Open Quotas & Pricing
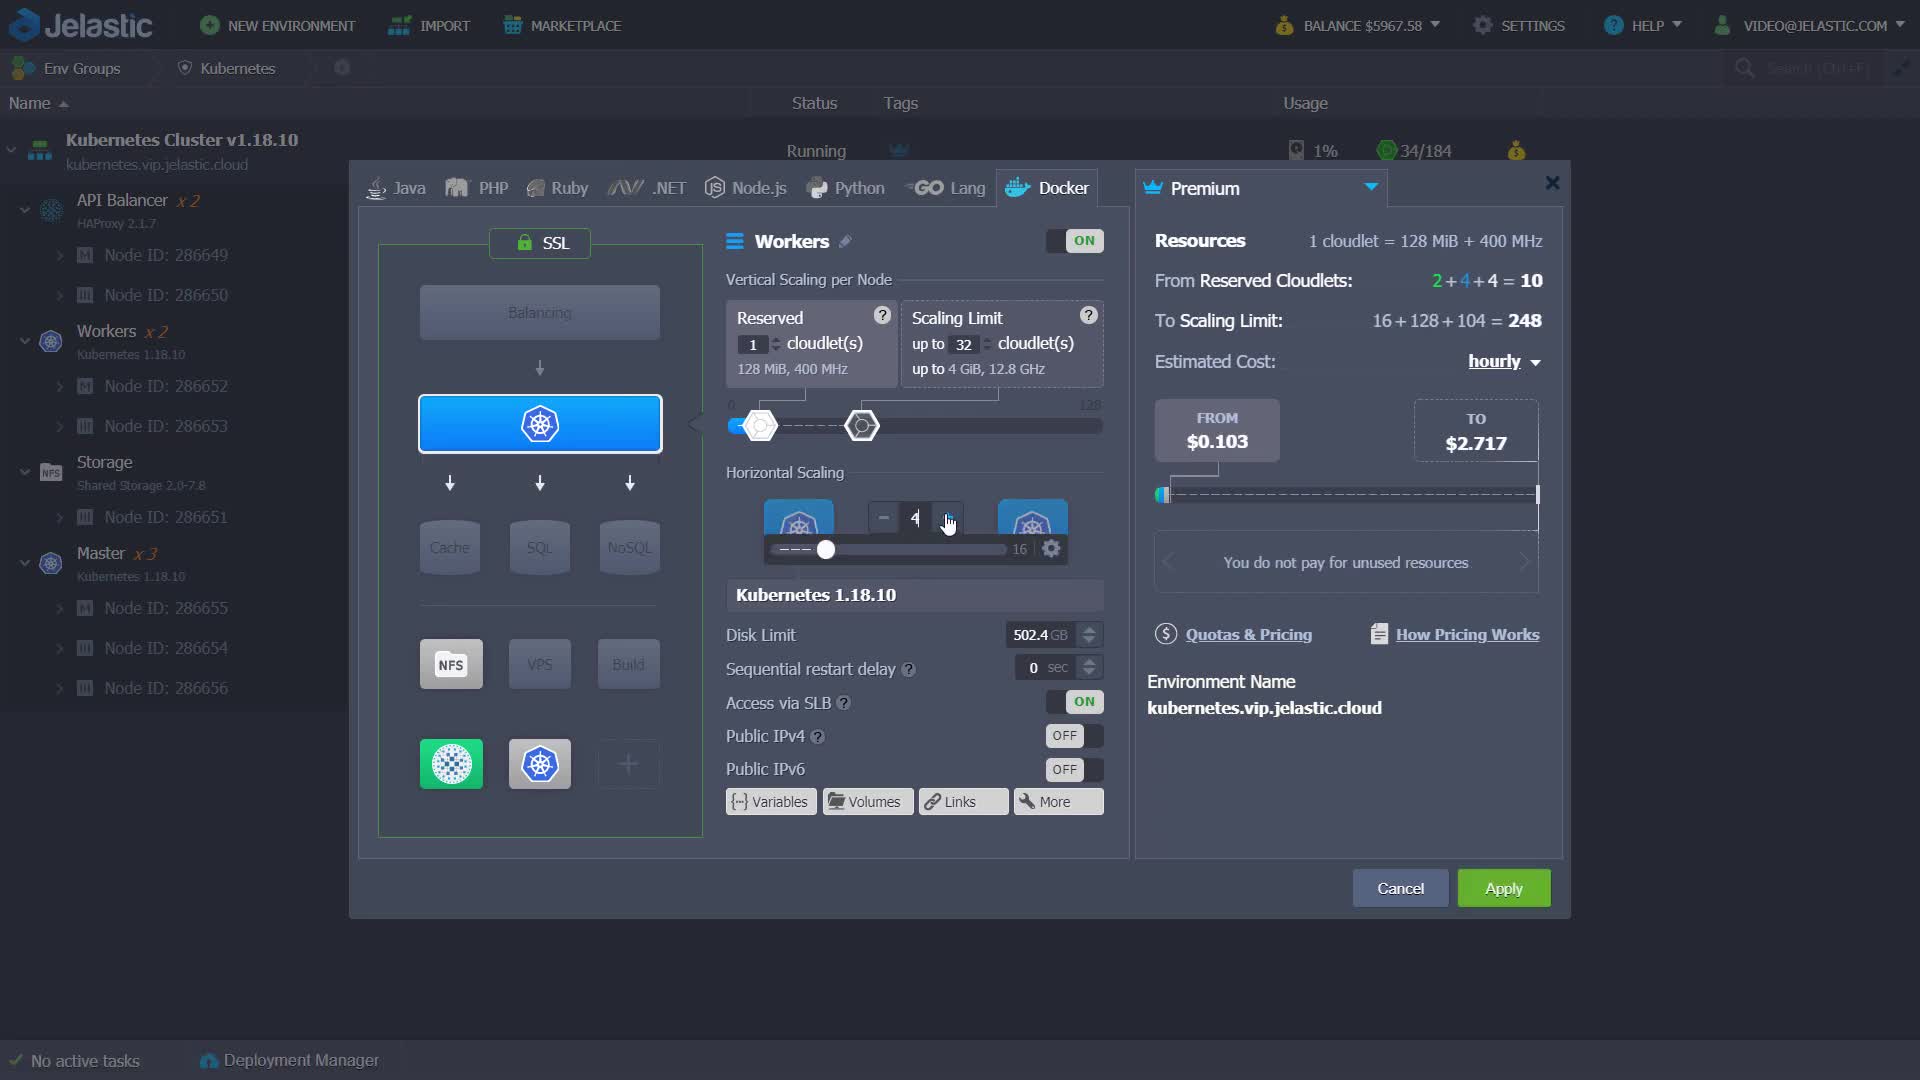The width and height of the screenshot is (1920, 1080). point(1247,633)
